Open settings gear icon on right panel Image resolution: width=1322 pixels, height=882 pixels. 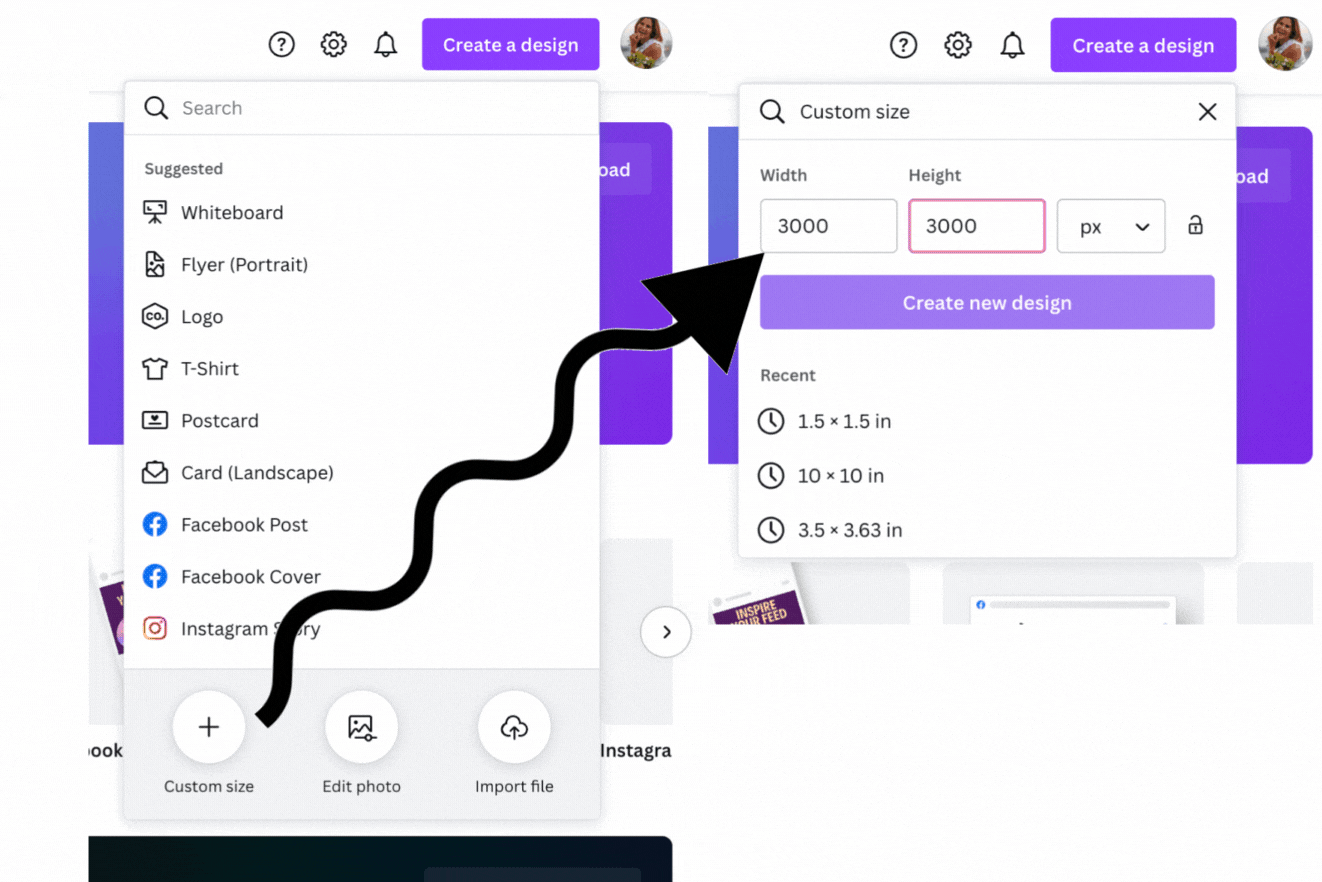[x=958, y=45]
